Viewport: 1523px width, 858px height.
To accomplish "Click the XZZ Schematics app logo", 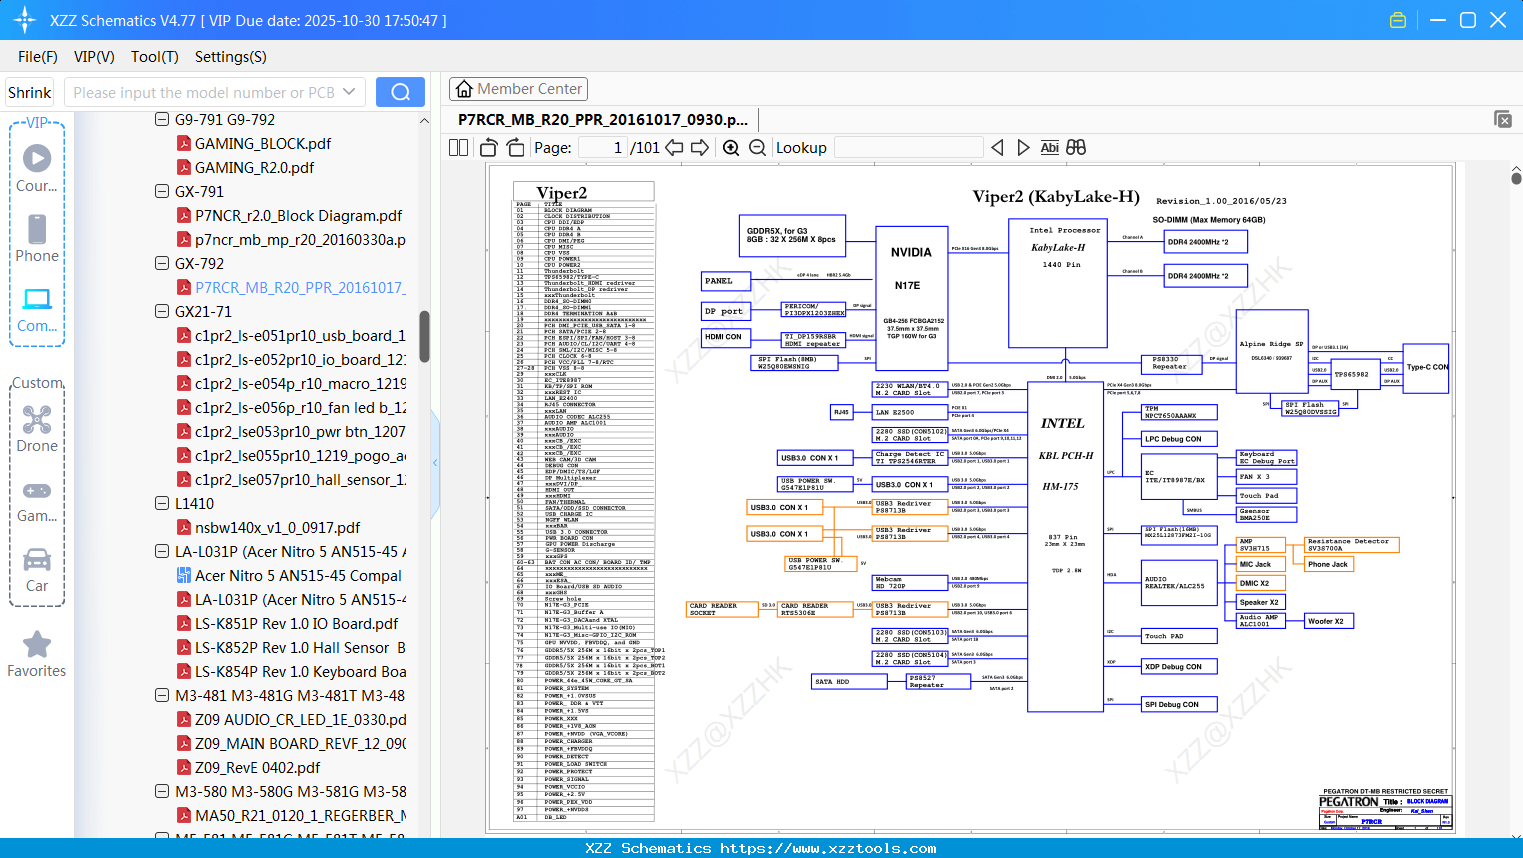I will tap(24, 20).
